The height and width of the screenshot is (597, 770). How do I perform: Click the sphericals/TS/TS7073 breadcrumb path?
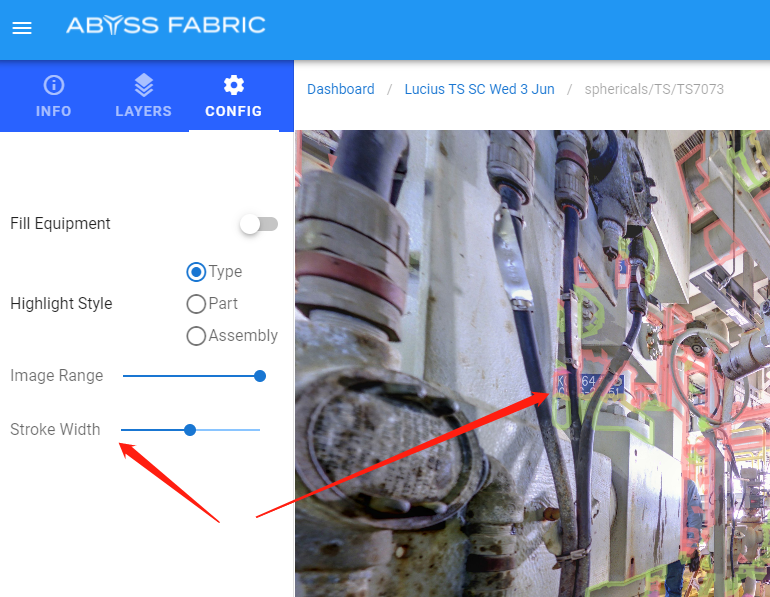[x=655, y=89]
